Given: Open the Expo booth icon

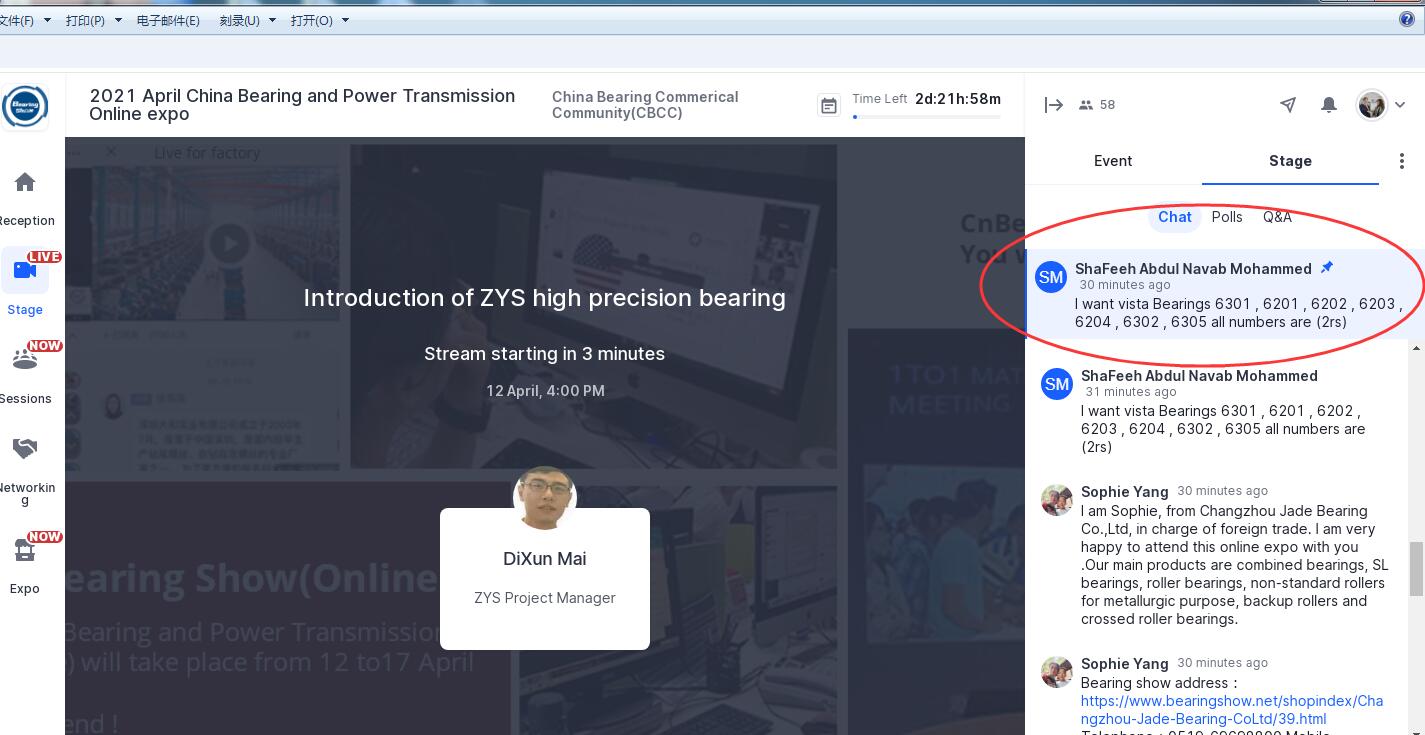Looking at the screenshot, I should [x=25, y=549].
